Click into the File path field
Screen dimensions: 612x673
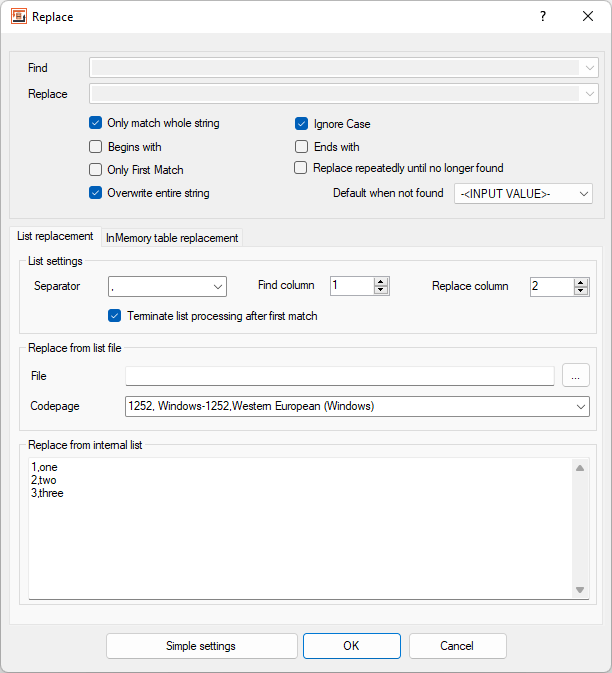pyautogui.click(x=339, y=376)
